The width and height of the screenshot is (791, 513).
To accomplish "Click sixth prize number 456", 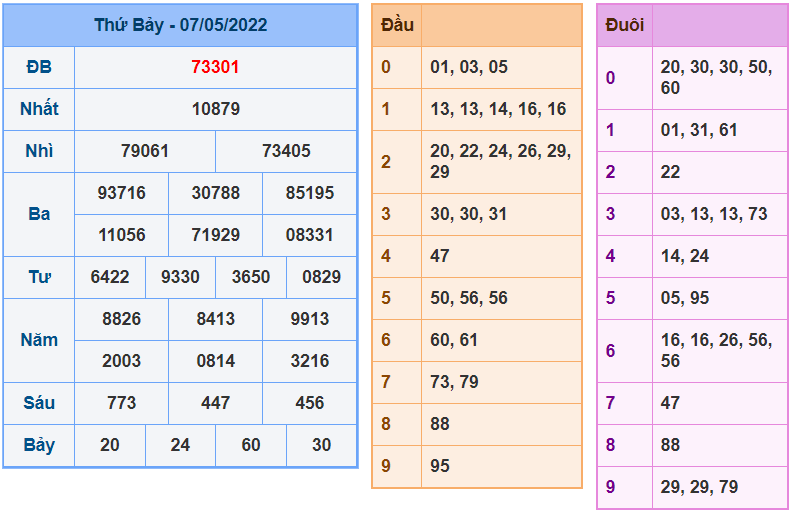I will point(310,402).
